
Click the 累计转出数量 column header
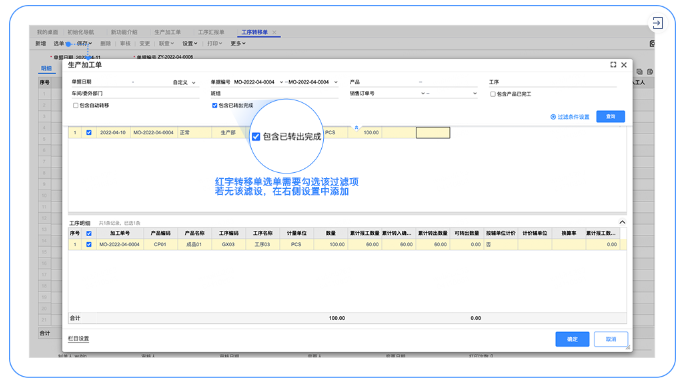(x=433, y=233)
